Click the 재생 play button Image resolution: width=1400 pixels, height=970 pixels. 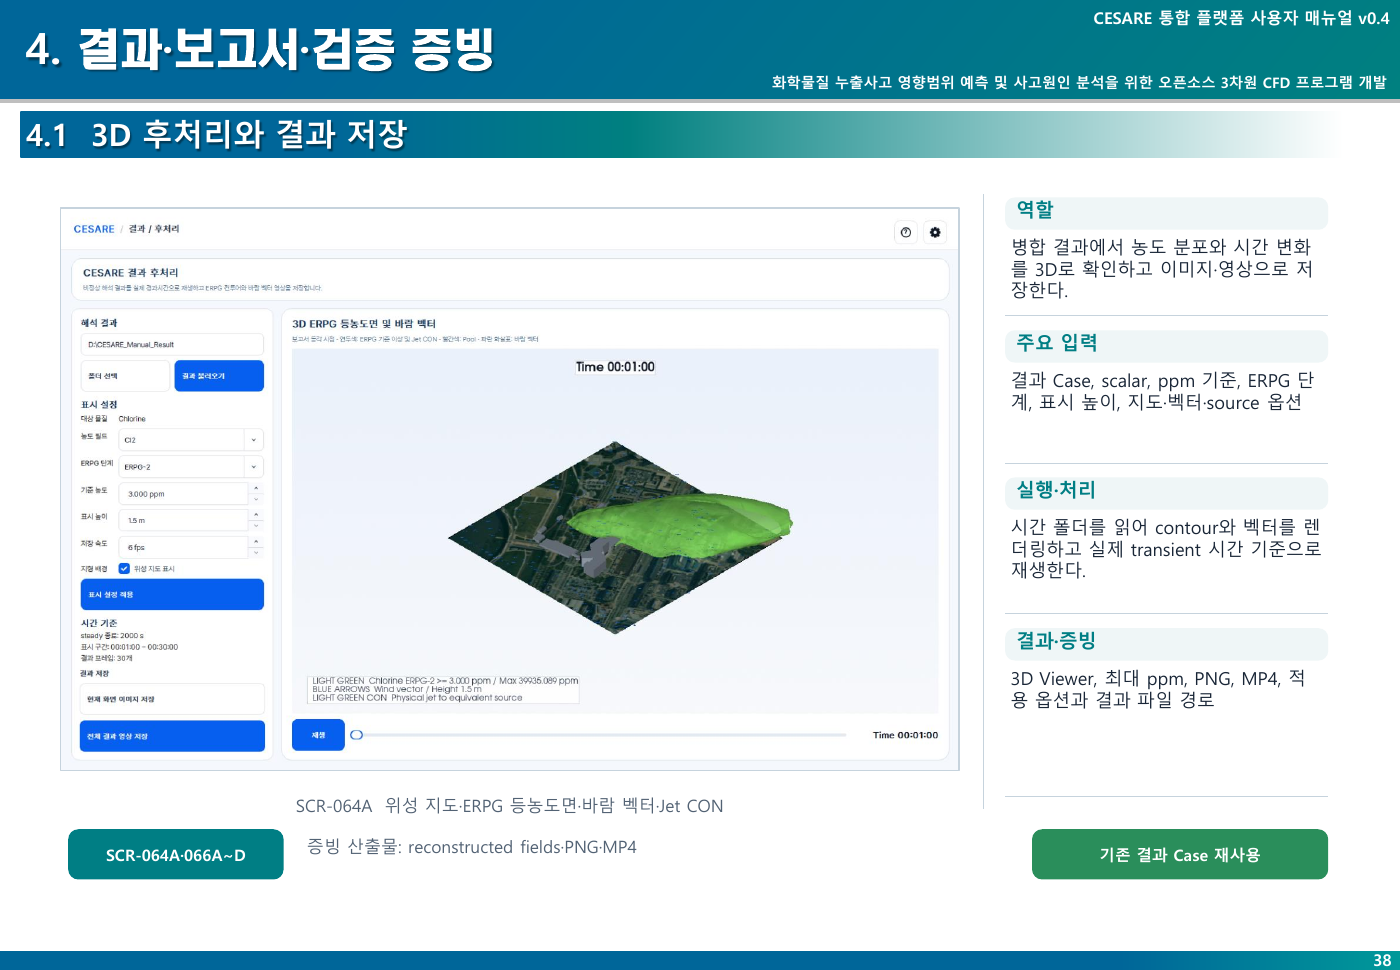pyautogui.click(x=318, y=735)
